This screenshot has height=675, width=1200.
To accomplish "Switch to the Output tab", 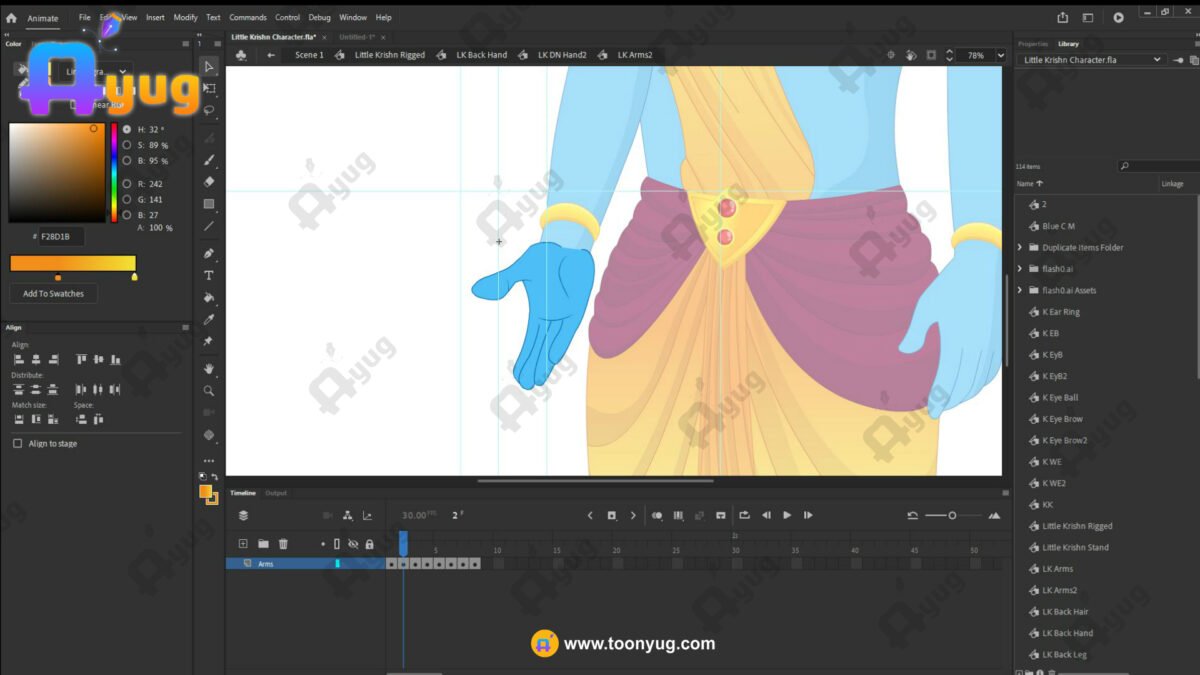I will pos(276,493).
